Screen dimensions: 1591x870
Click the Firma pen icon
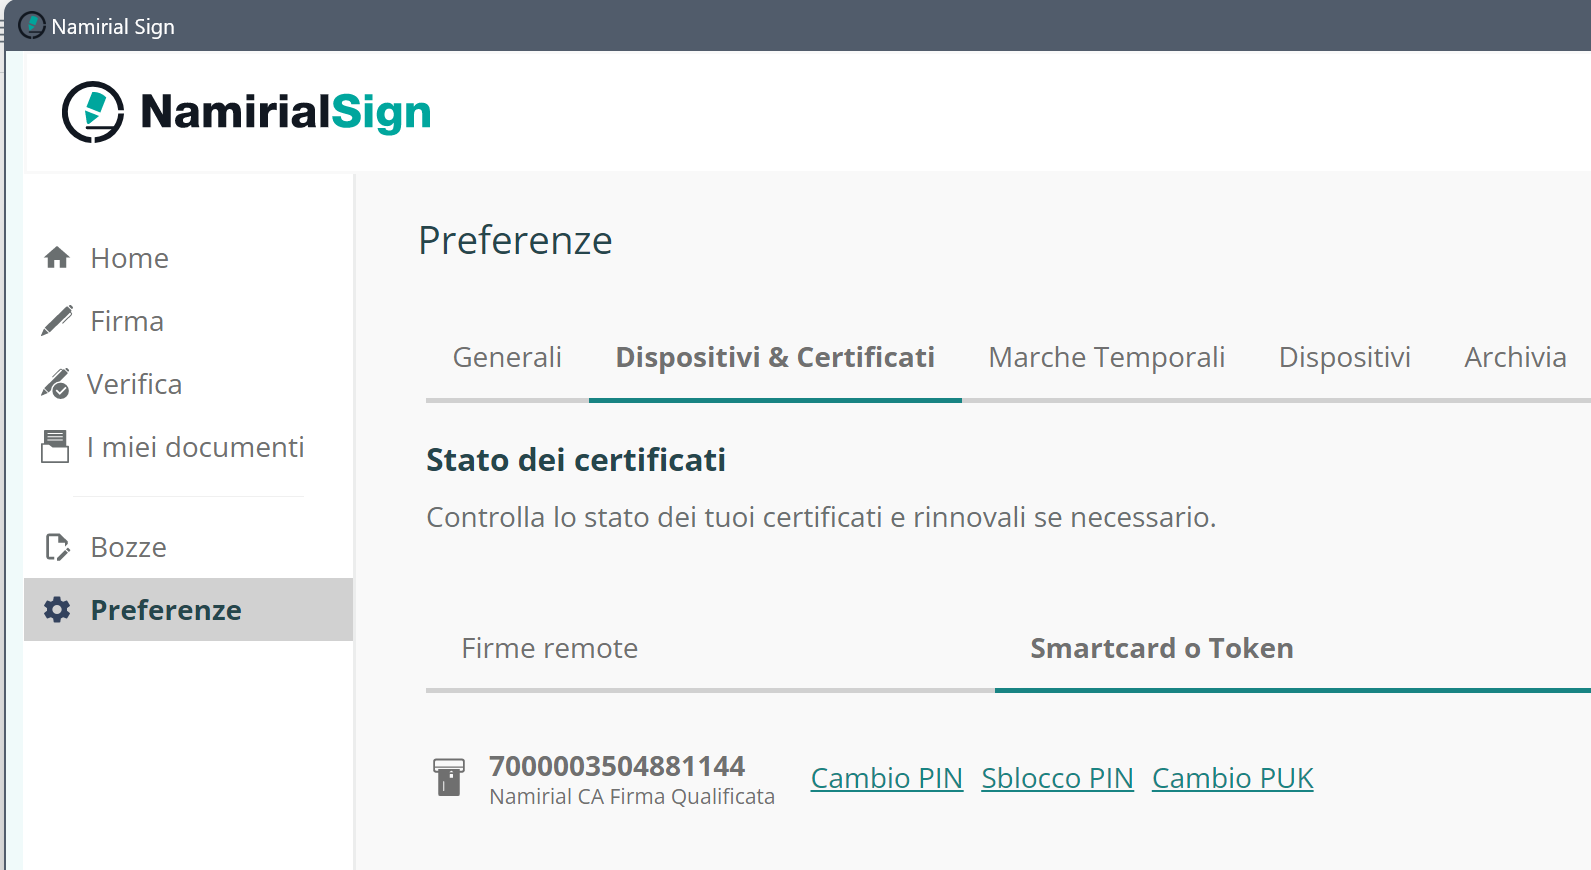(57, 321)
